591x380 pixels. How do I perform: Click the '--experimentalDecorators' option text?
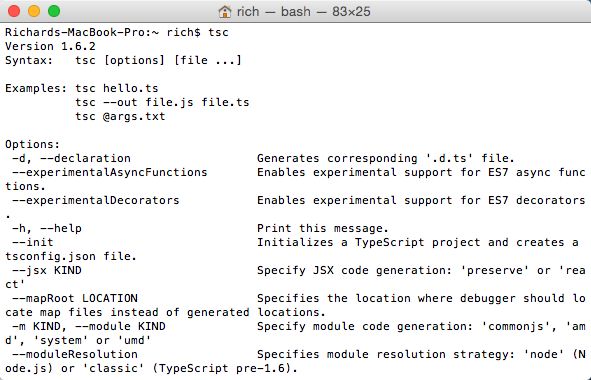[96, 200]
